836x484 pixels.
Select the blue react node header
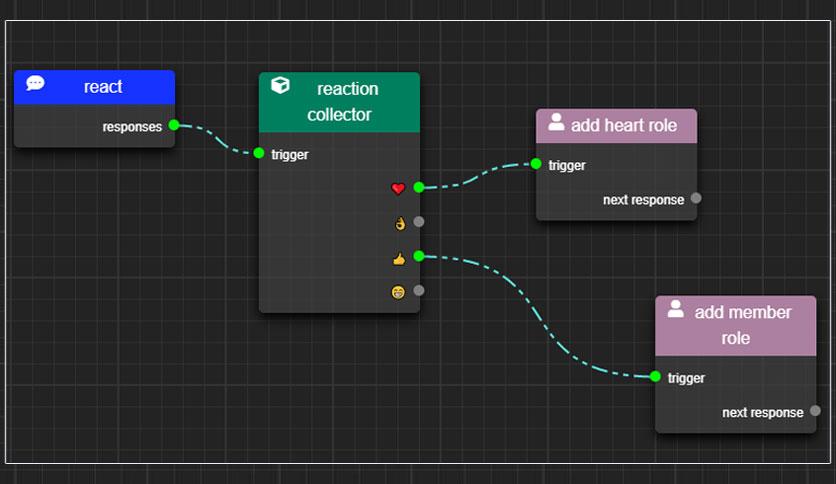(94, 87)
